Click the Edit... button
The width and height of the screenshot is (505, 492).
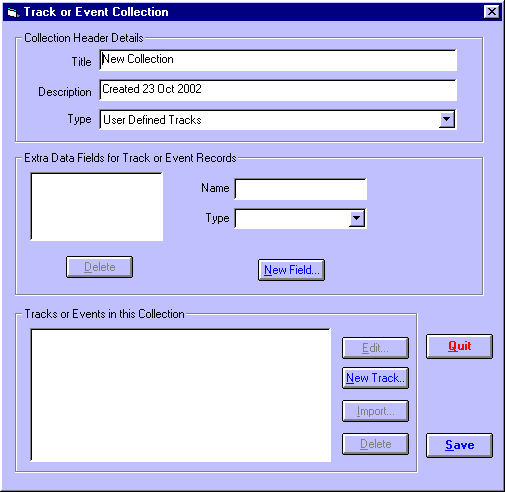[x=375, y=348]
